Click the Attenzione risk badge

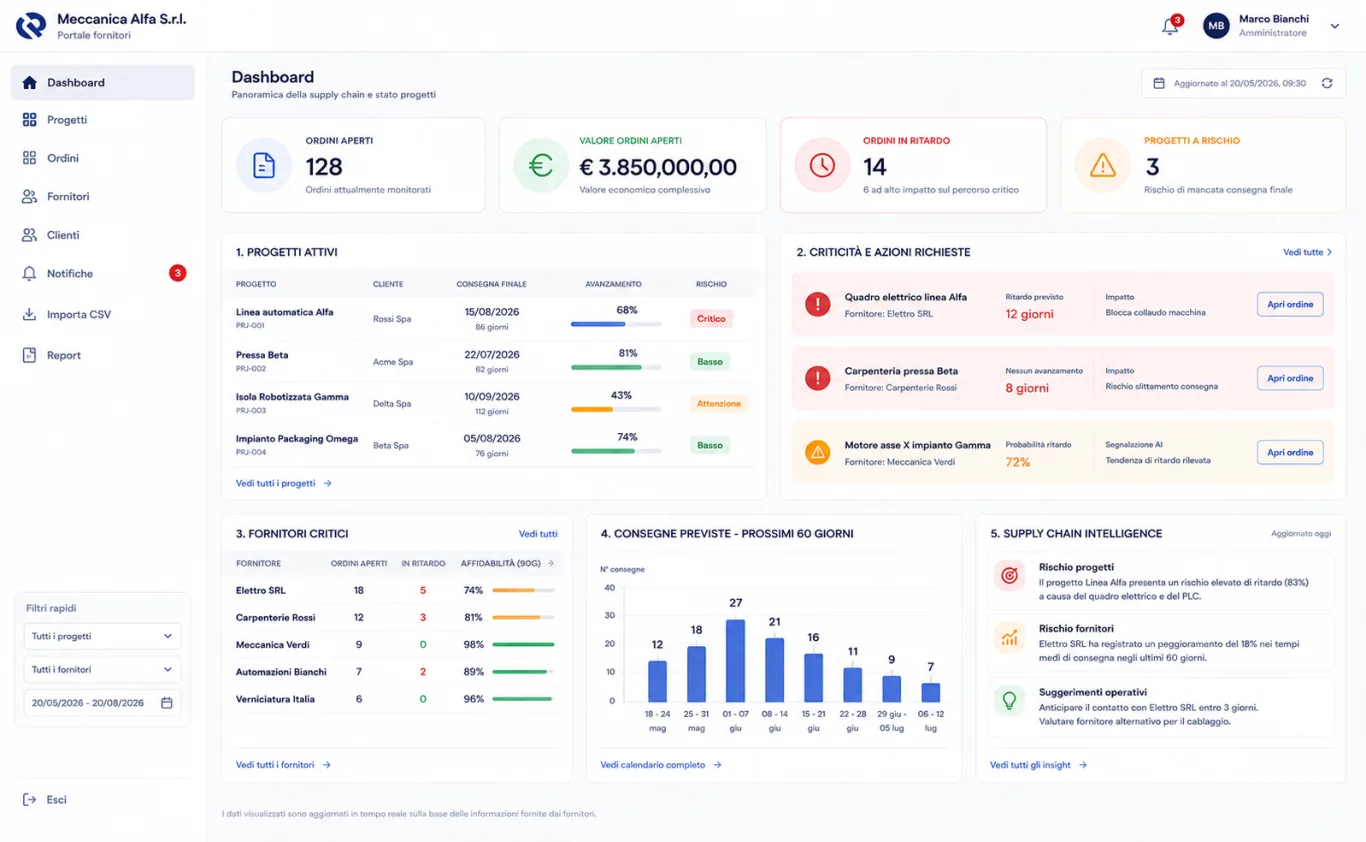click(x=719, y=404)
